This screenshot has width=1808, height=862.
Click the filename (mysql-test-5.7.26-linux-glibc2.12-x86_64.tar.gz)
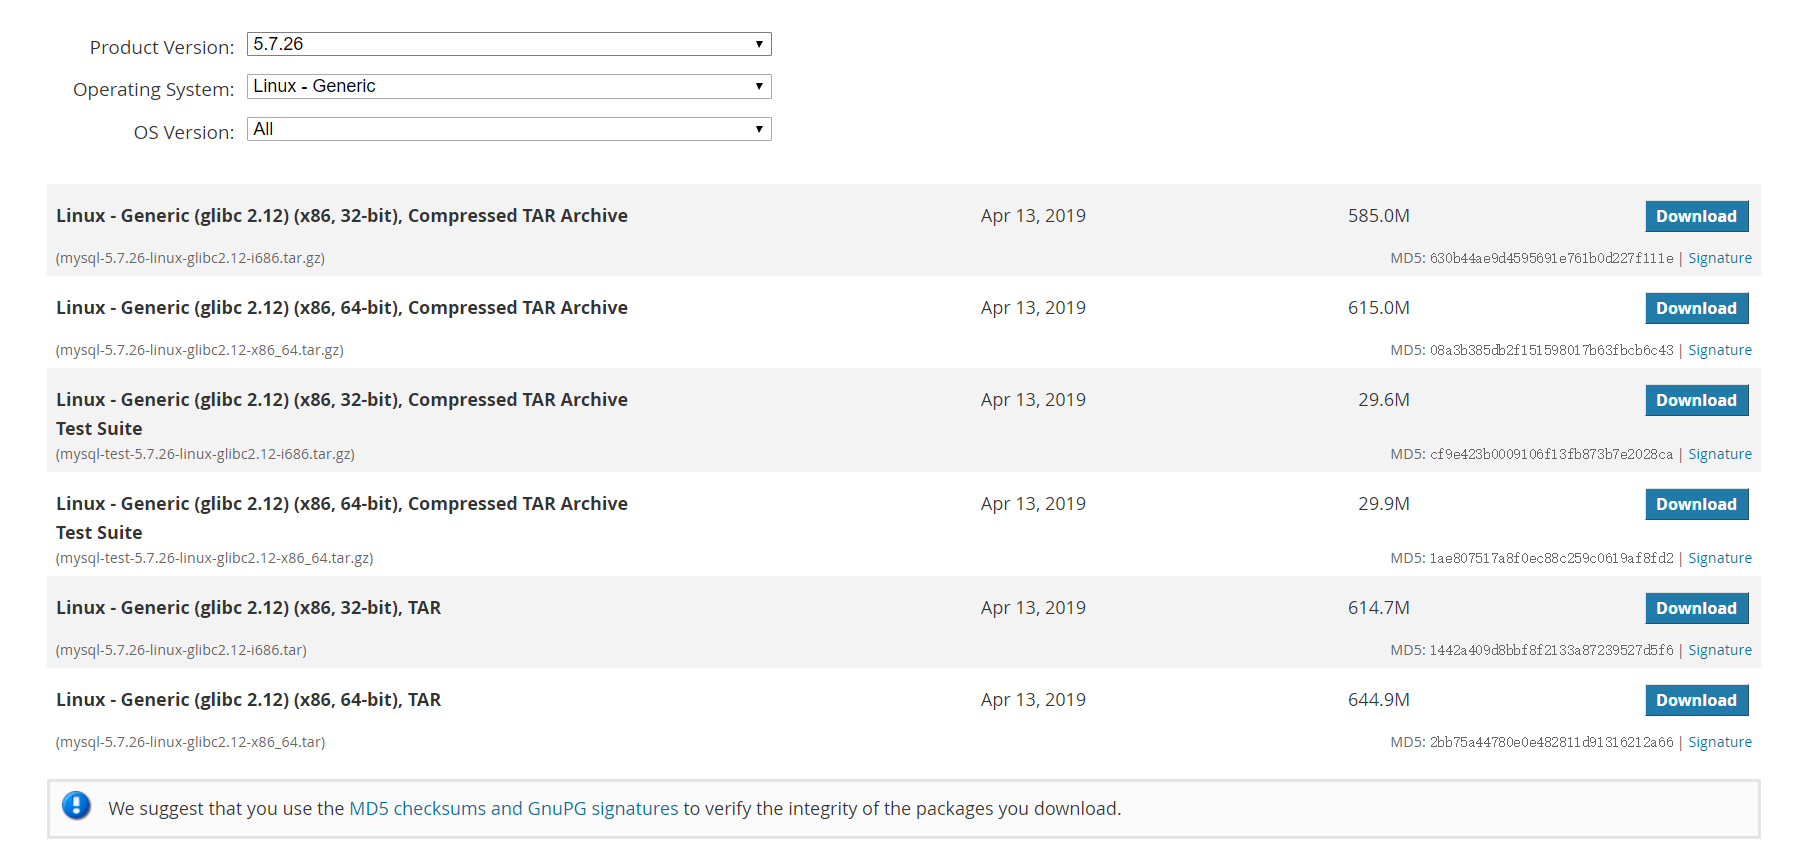214,558
